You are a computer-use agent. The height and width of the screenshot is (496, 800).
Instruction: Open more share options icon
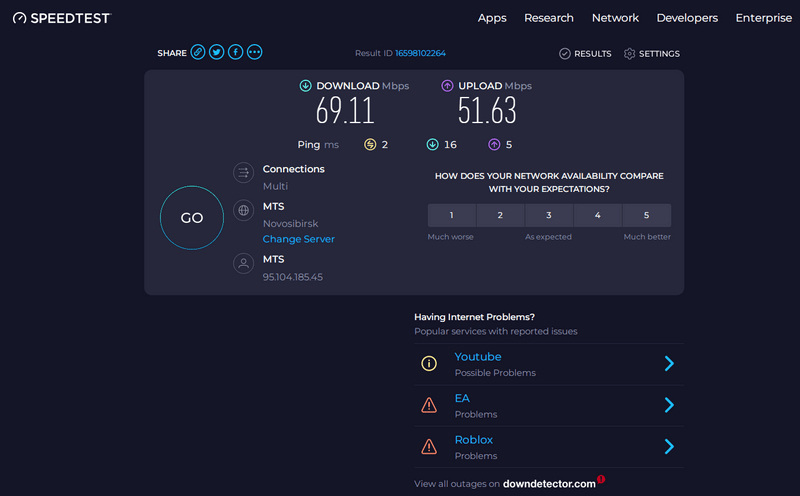coord(255,52)
